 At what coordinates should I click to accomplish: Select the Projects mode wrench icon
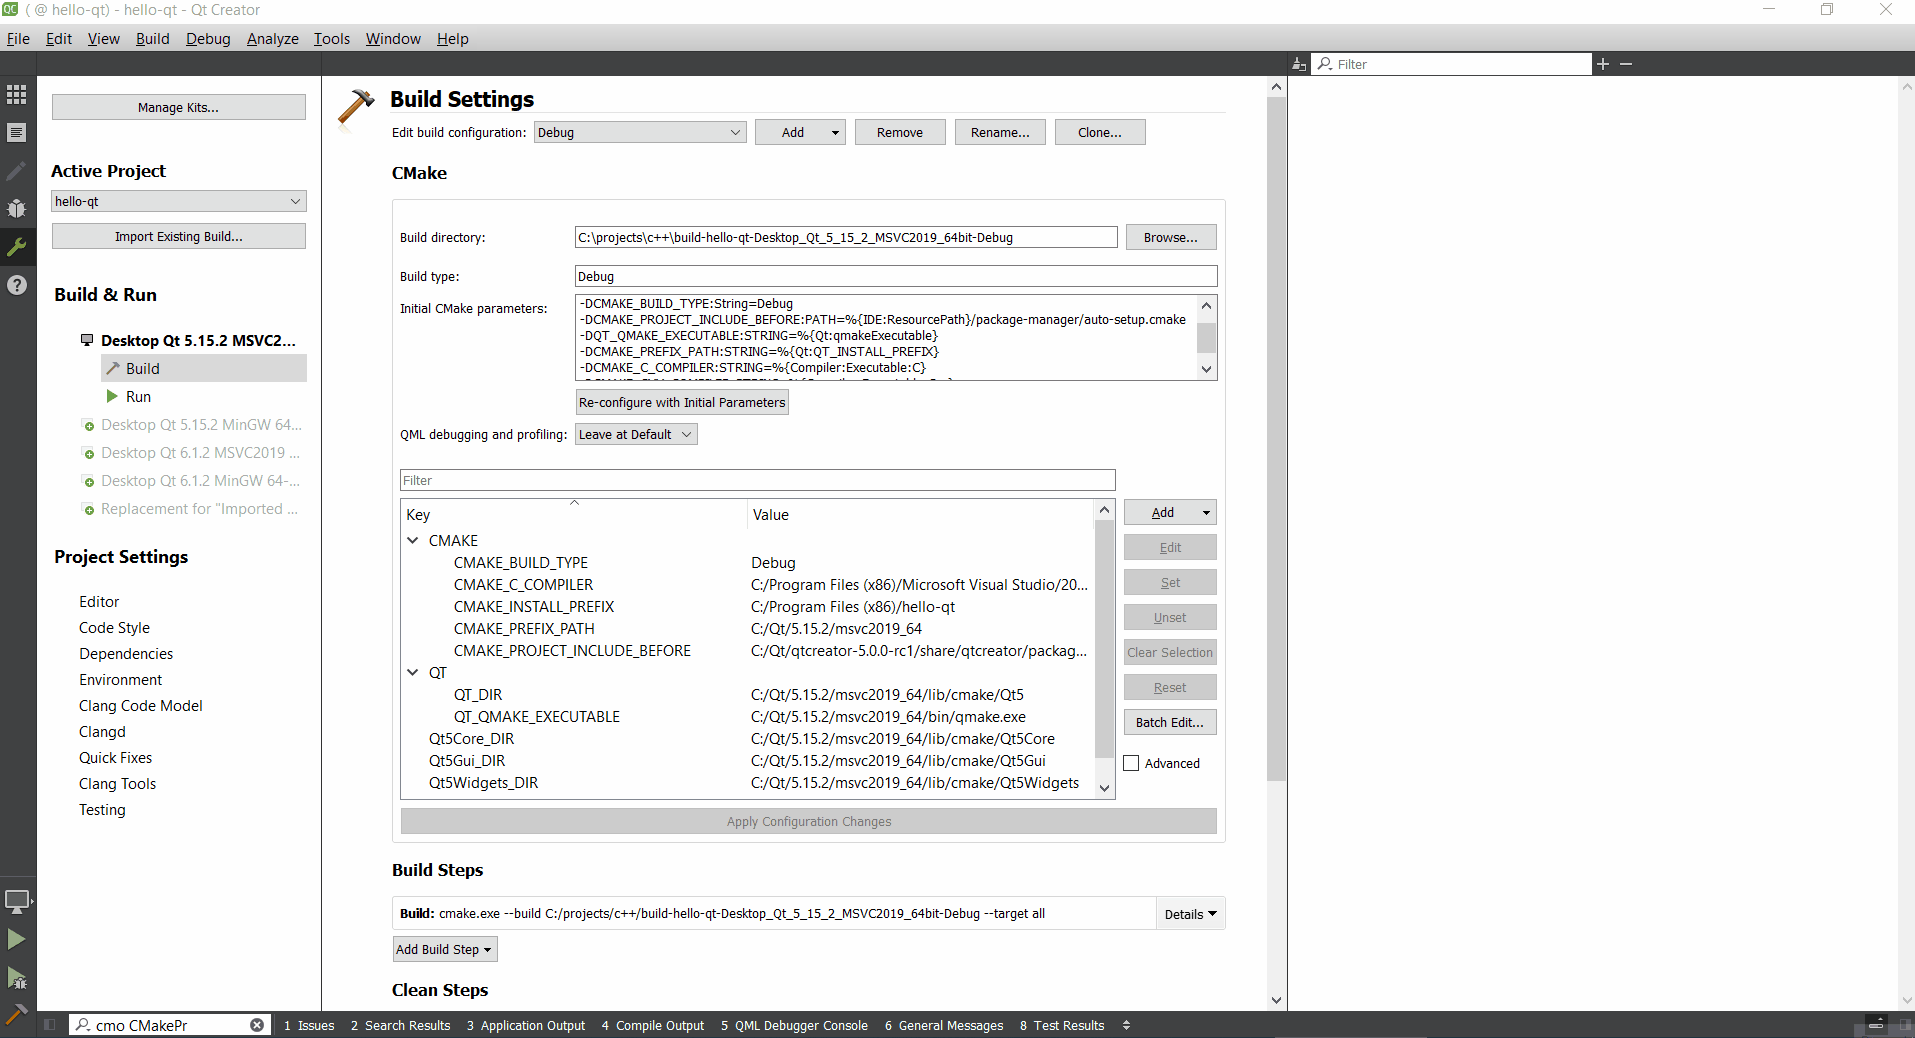(x=16, y=247)
